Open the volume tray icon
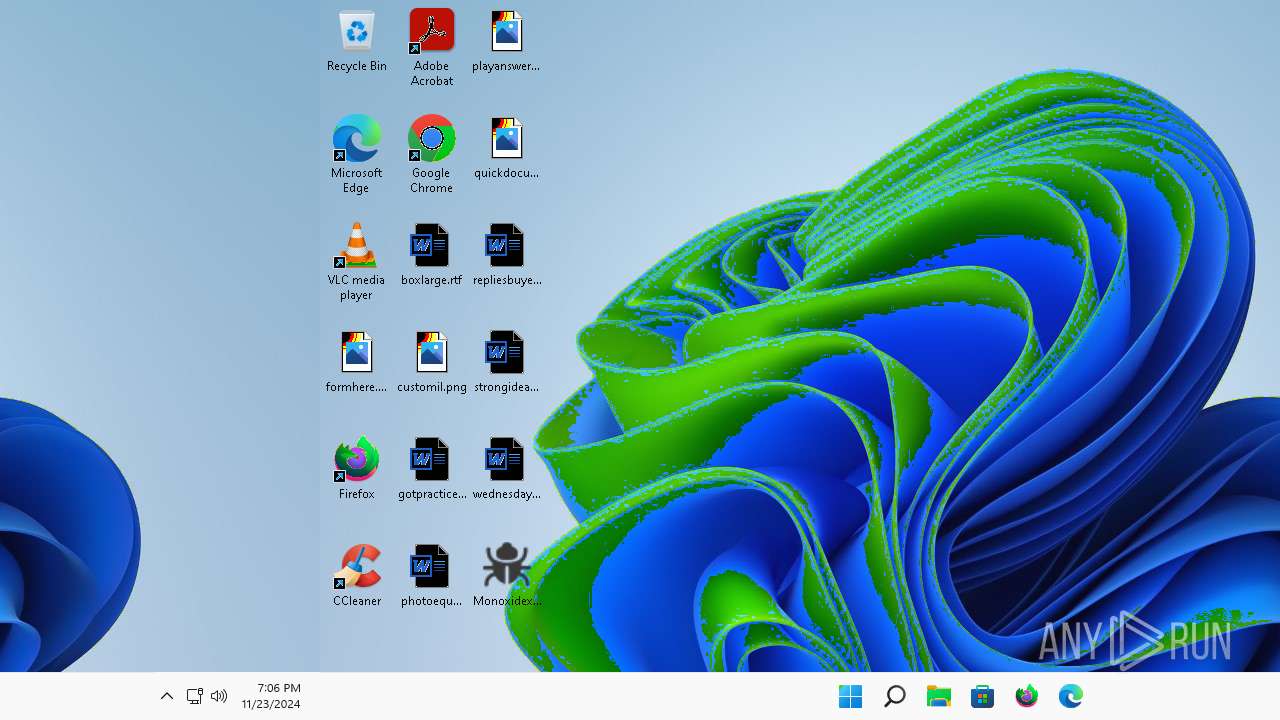 tap(219, 696)
